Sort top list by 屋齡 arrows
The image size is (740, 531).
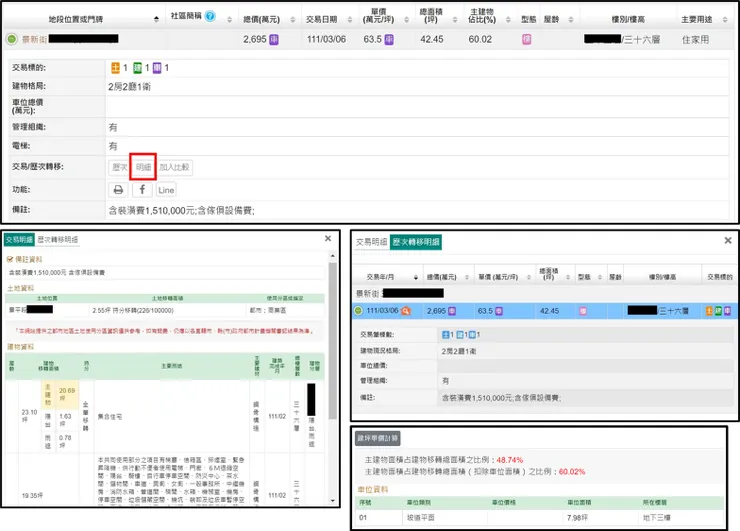pos(571,19)
